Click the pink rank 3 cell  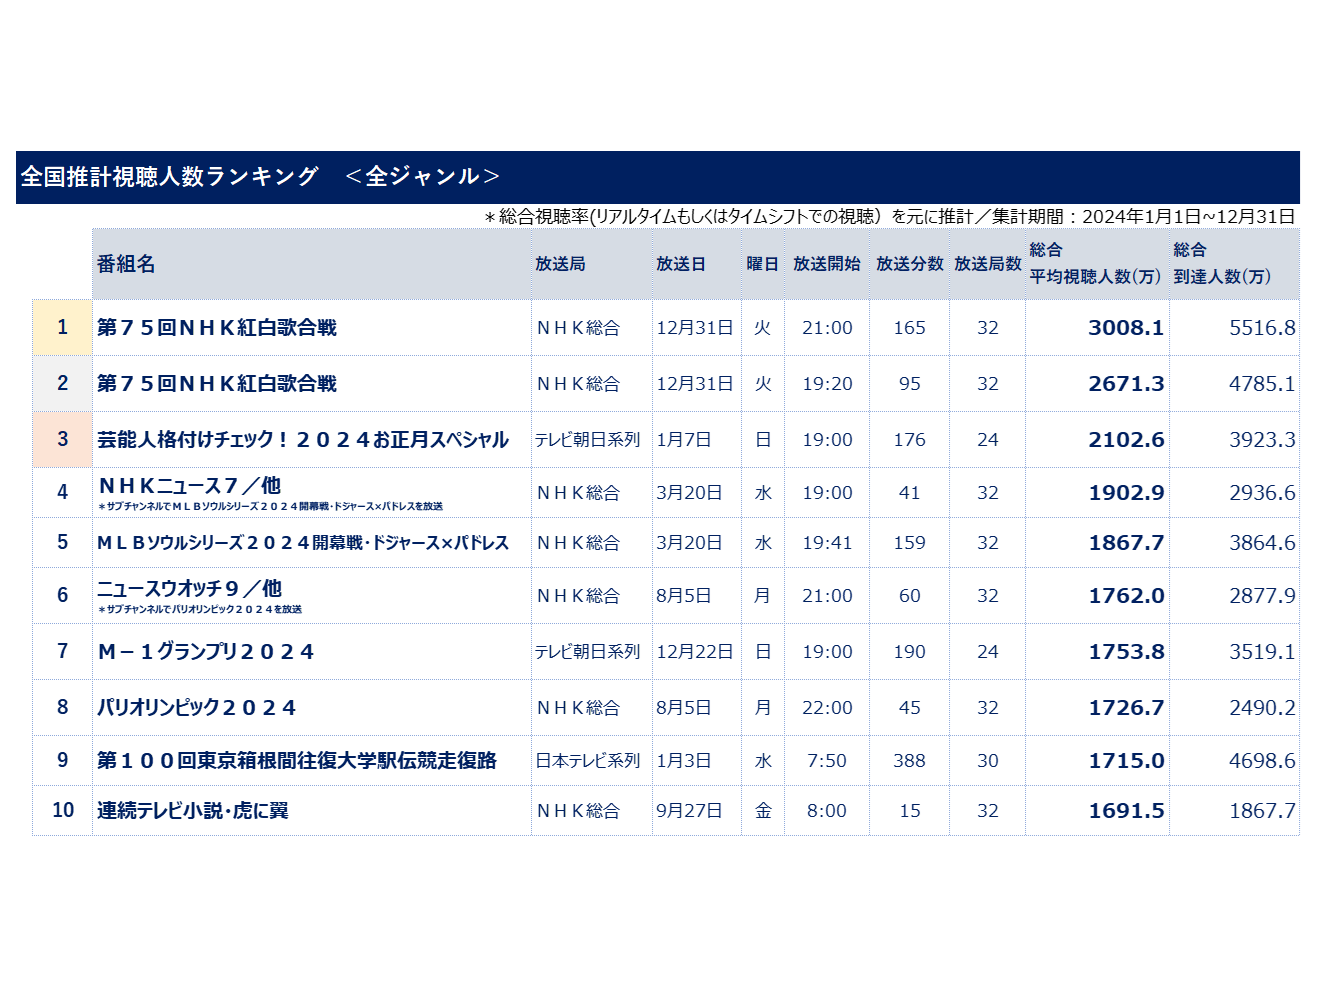pos(62,440)
